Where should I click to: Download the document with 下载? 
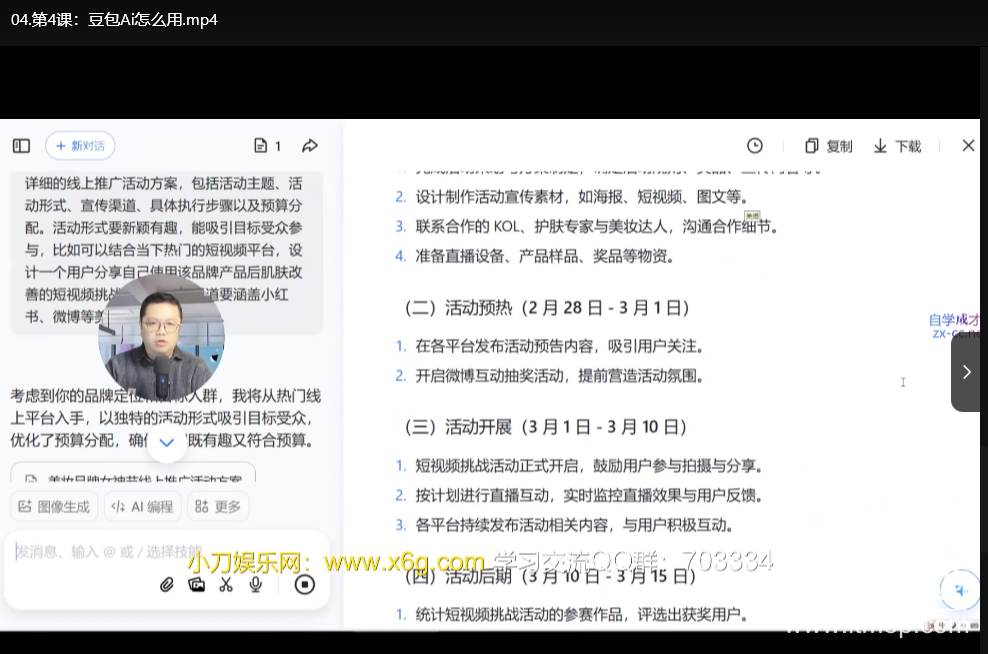pyautogui.click(x=897, y=146)
